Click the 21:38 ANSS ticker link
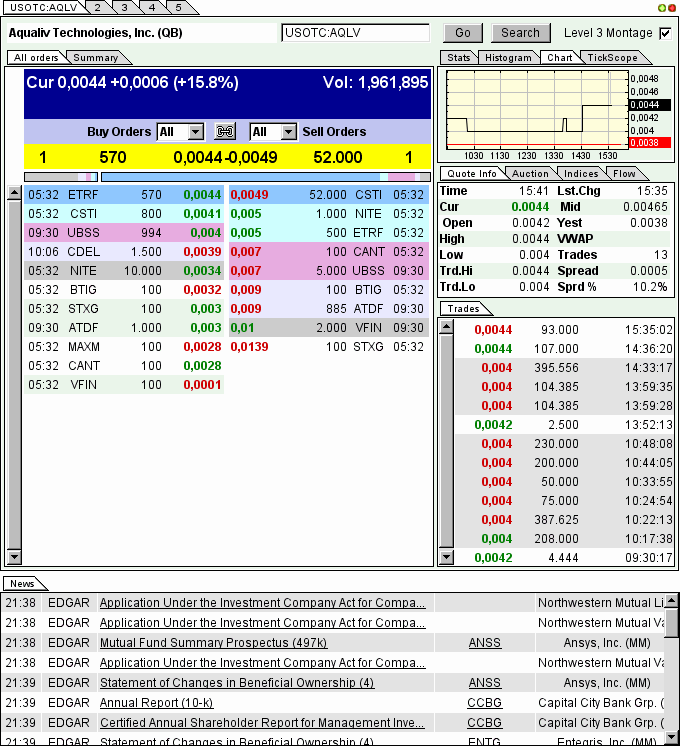Screen dimensions: 680x750 (484, 643)
